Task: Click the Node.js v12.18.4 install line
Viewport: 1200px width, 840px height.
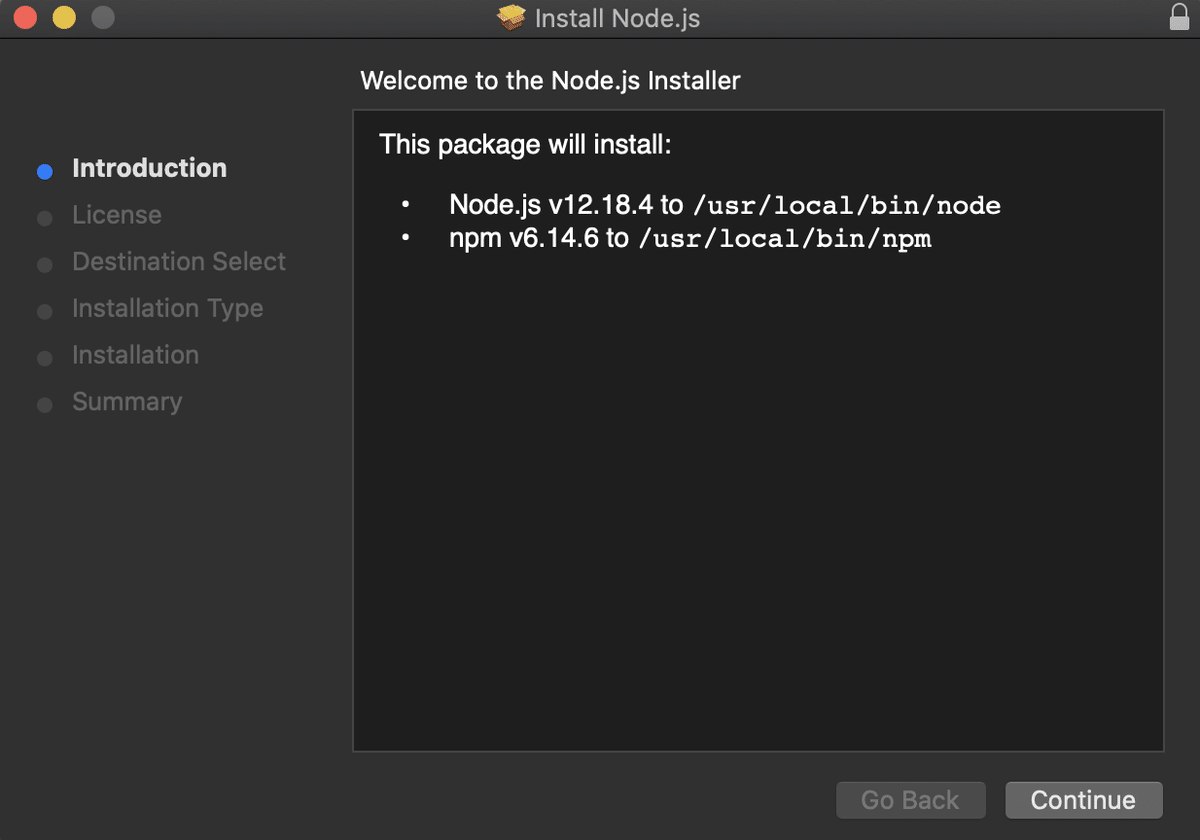Action: [724, 205]
